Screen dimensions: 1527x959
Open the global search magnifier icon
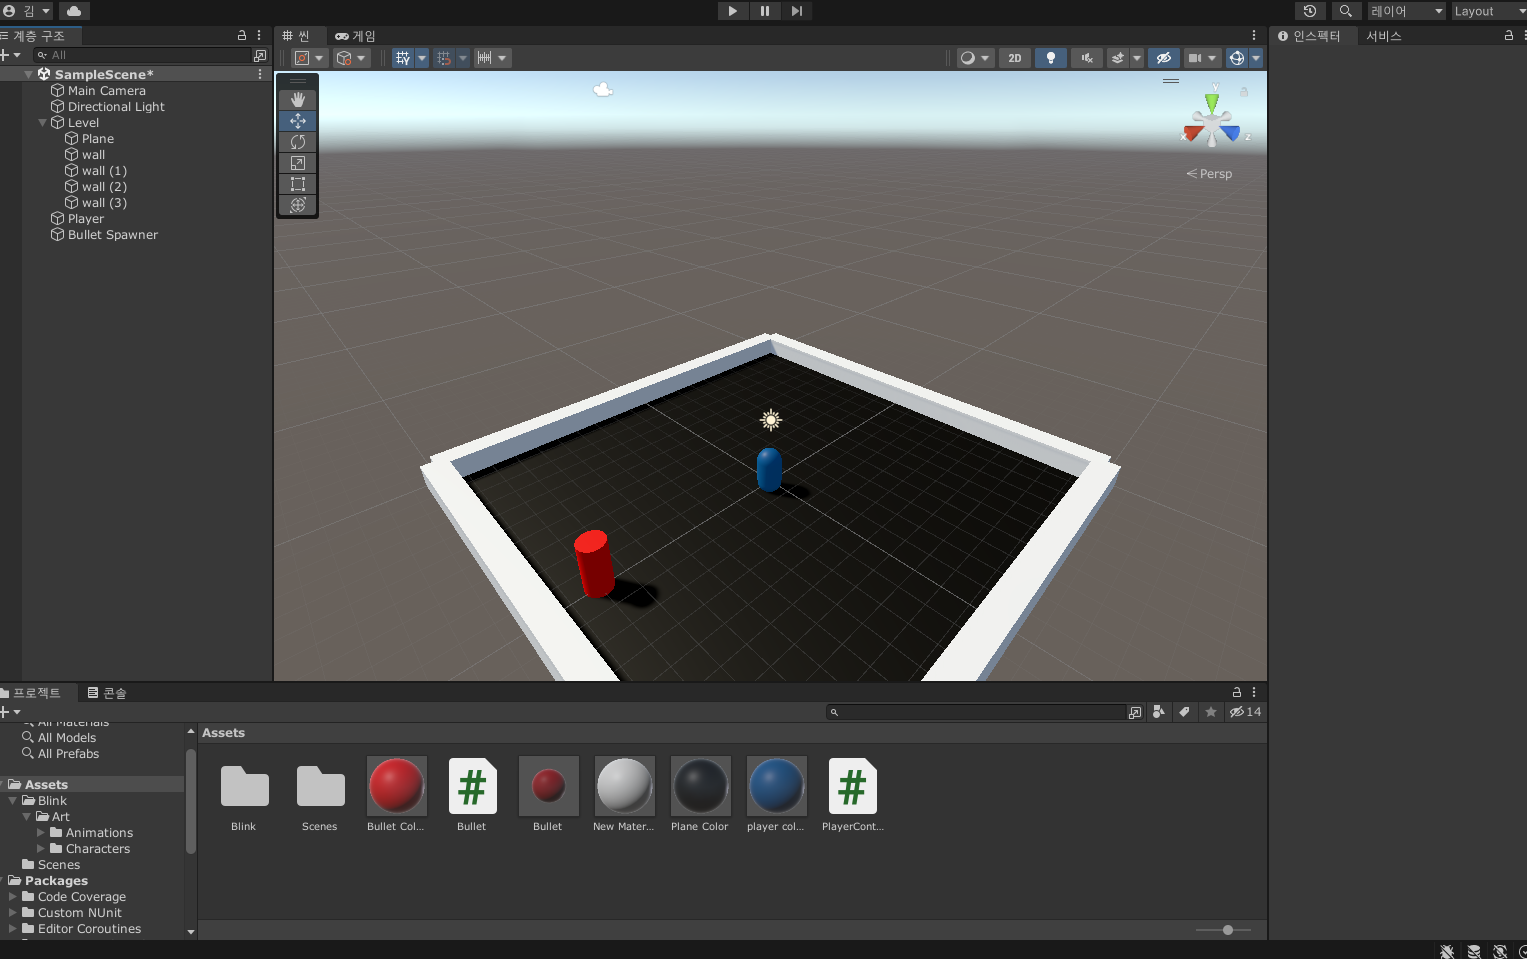pos(1346,11)
